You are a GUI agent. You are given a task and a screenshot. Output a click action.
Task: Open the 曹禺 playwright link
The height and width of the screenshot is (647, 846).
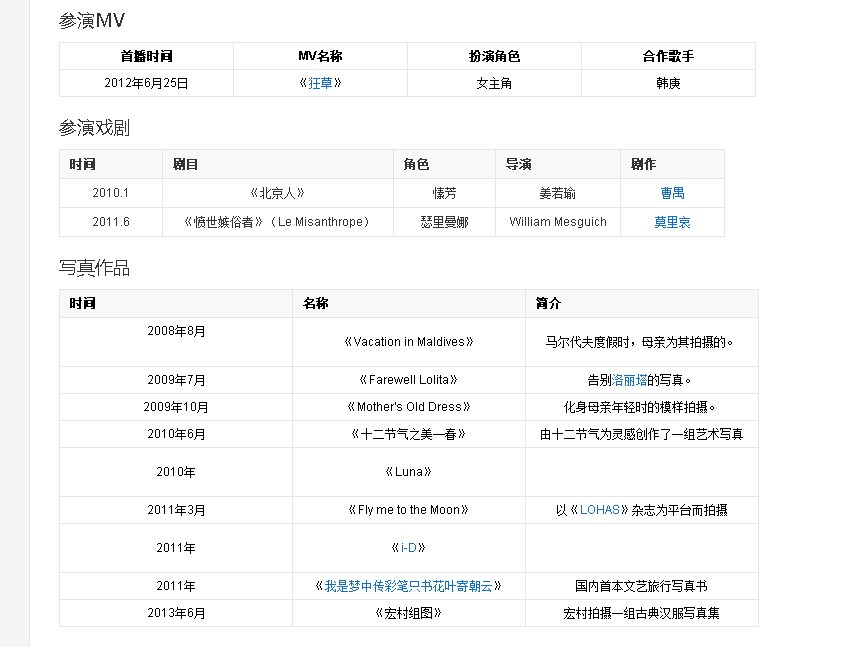coord(673,192)
